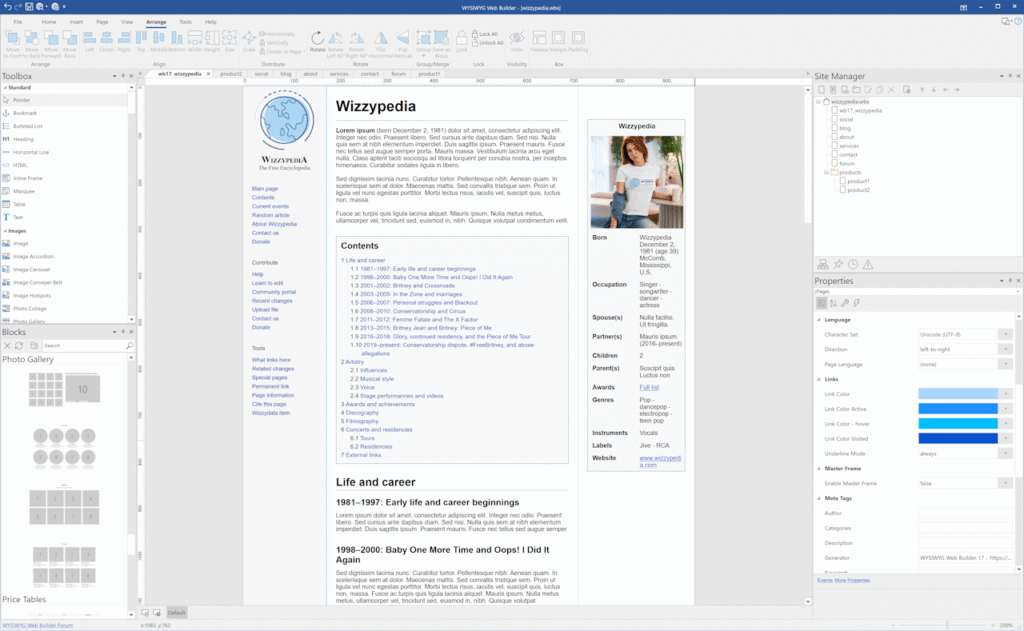Click the More Properties link
This screenshot has height=631, width=1024.
(x=852, y=580)
